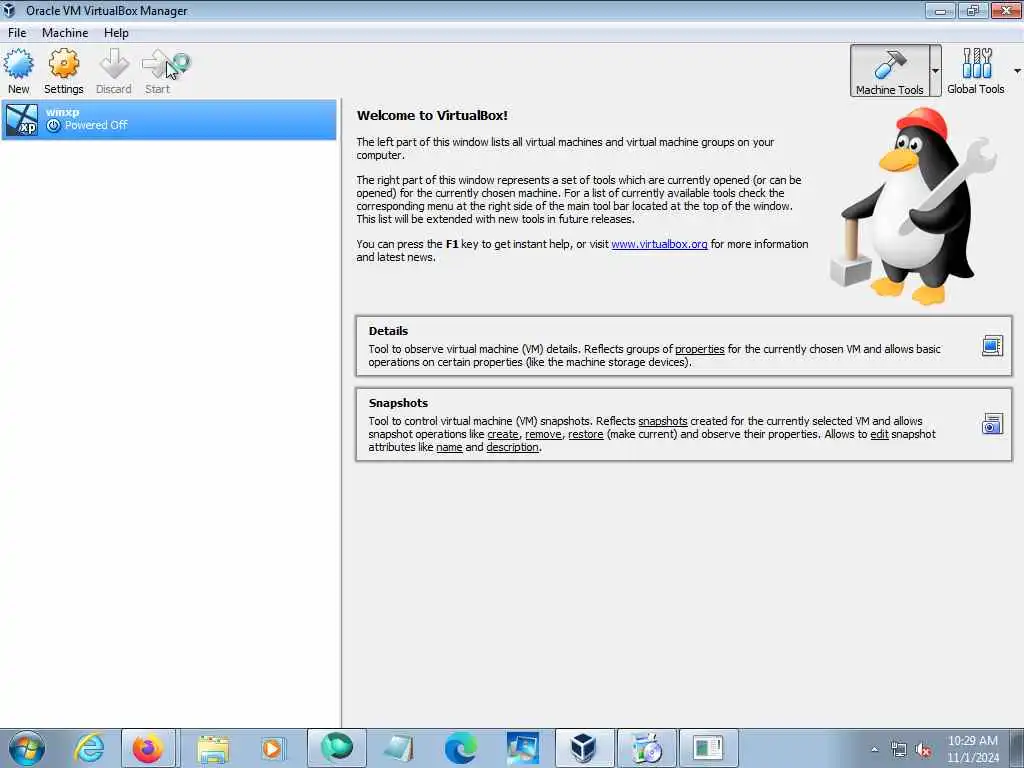
Task: Open Firefox from the taskbar
Action: 148,748
